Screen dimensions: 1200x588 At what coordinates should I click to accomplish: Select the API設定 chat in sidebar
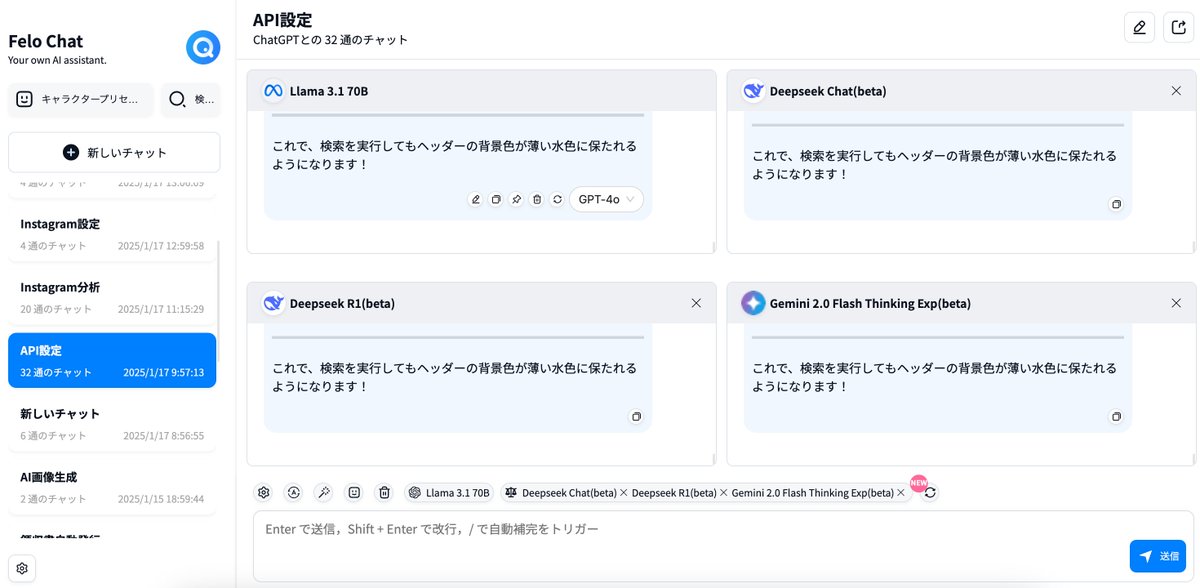[x=112, y=360]
